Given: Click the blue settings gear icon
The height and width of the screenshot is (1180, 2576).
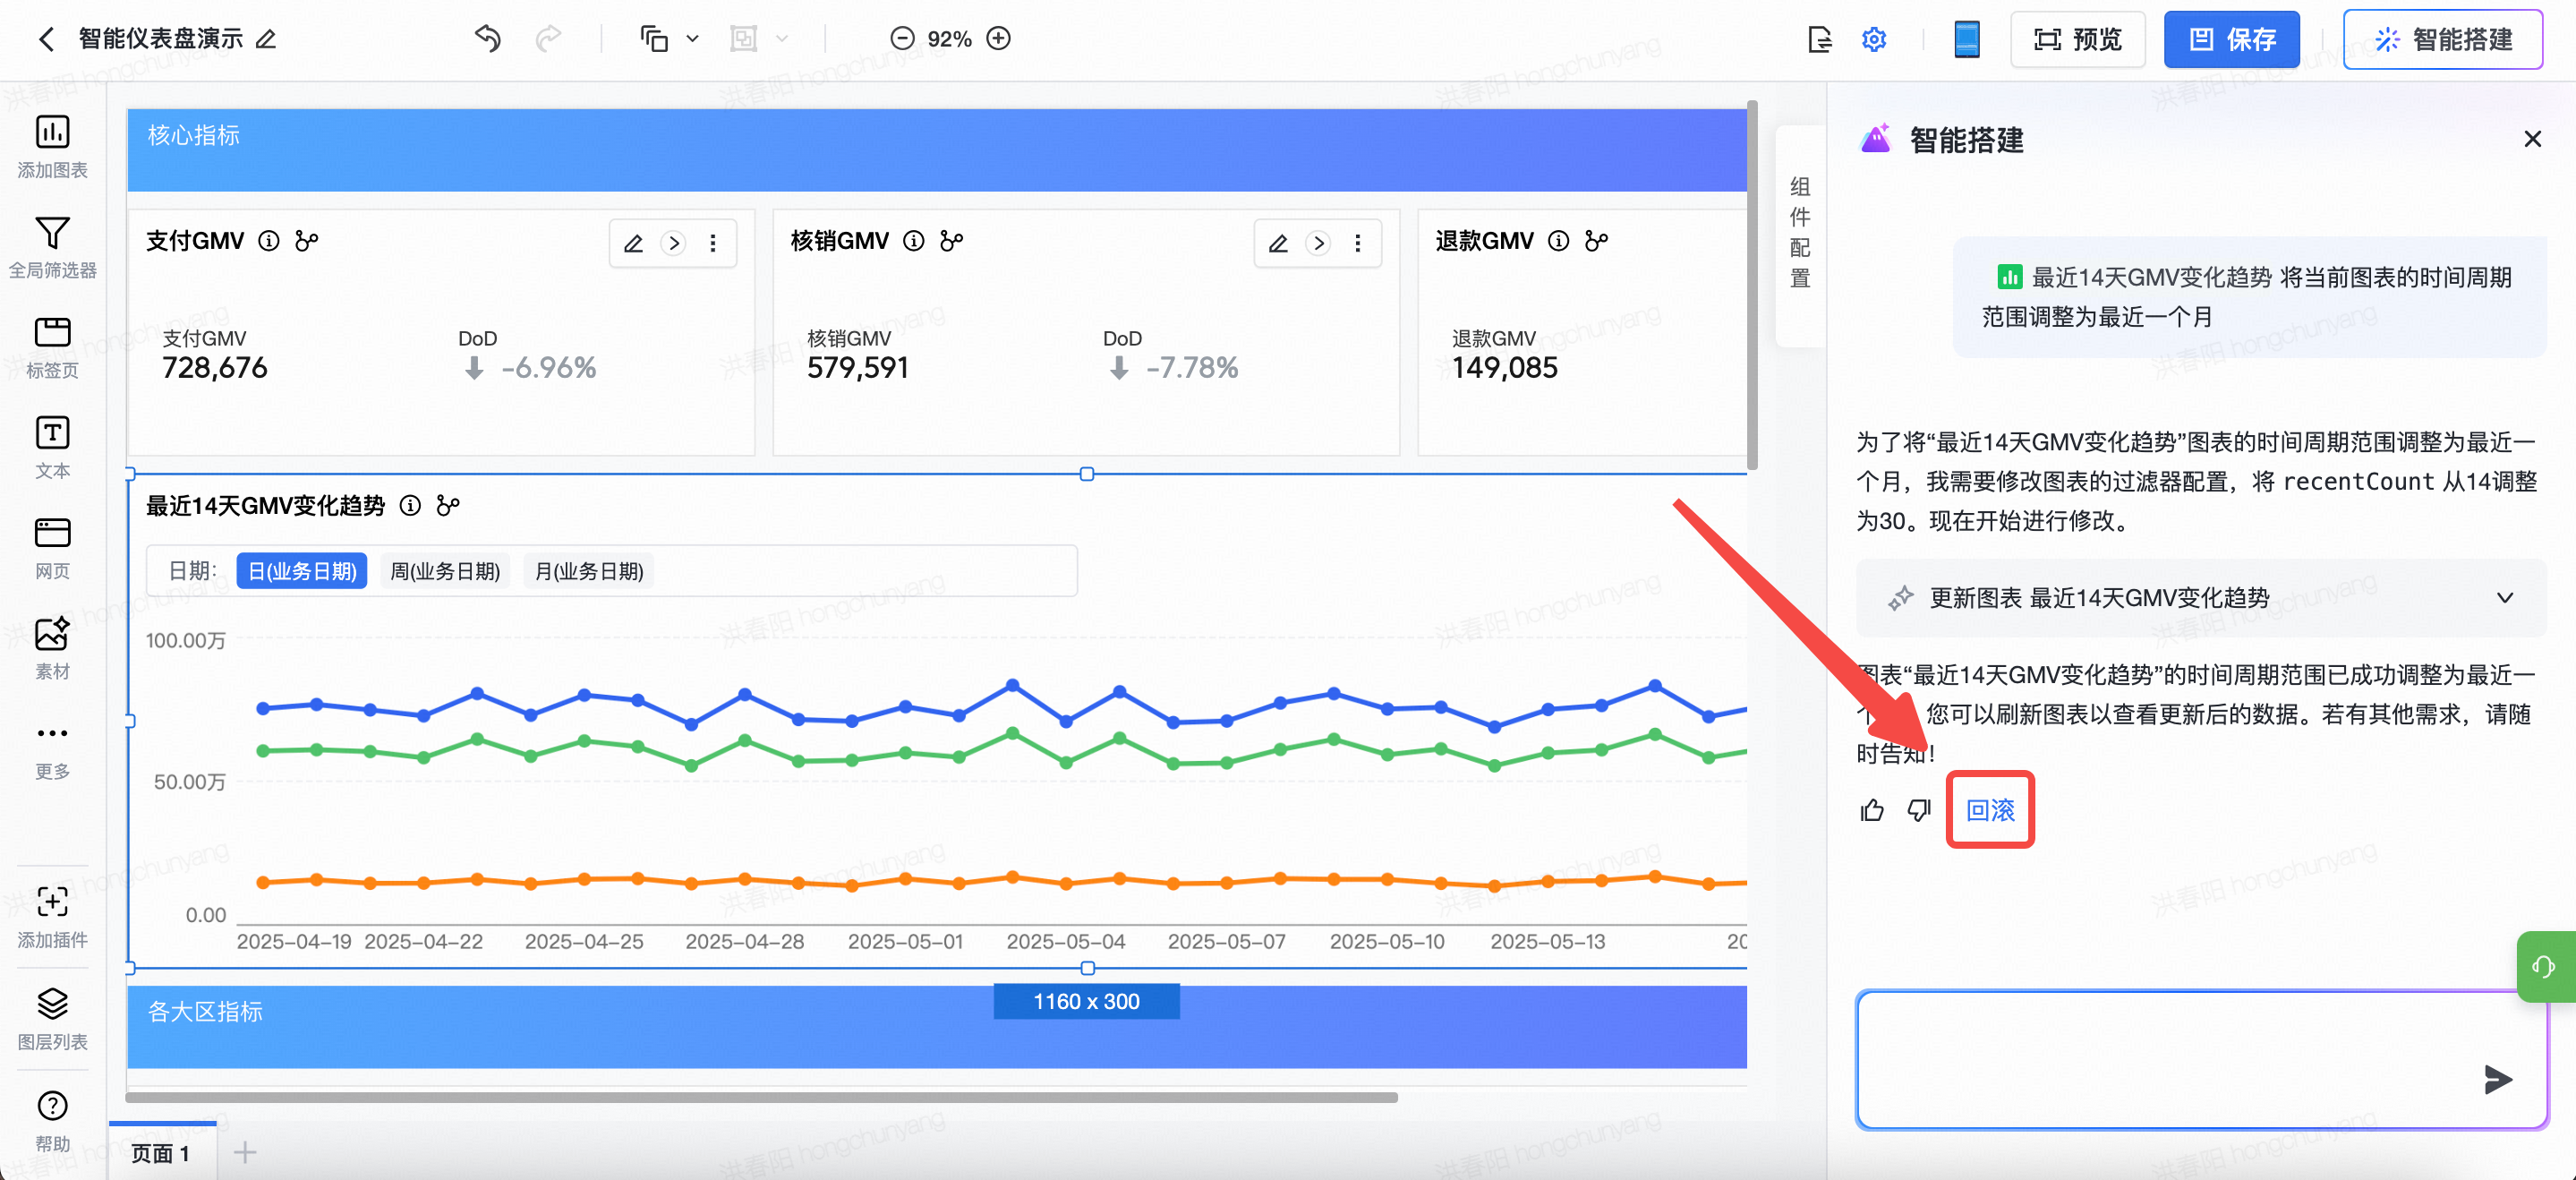Looking at the screenshot, I should point(1873,39).
